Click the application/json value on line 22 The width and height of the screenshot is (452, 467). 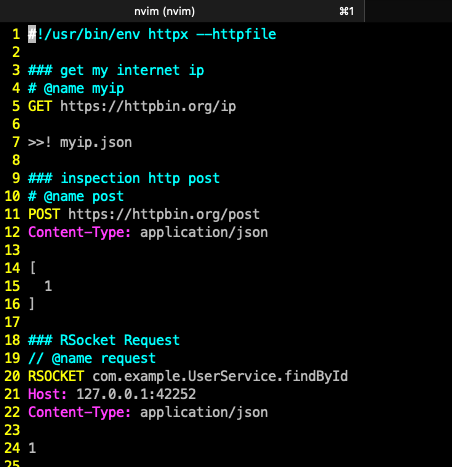[204, 412]
